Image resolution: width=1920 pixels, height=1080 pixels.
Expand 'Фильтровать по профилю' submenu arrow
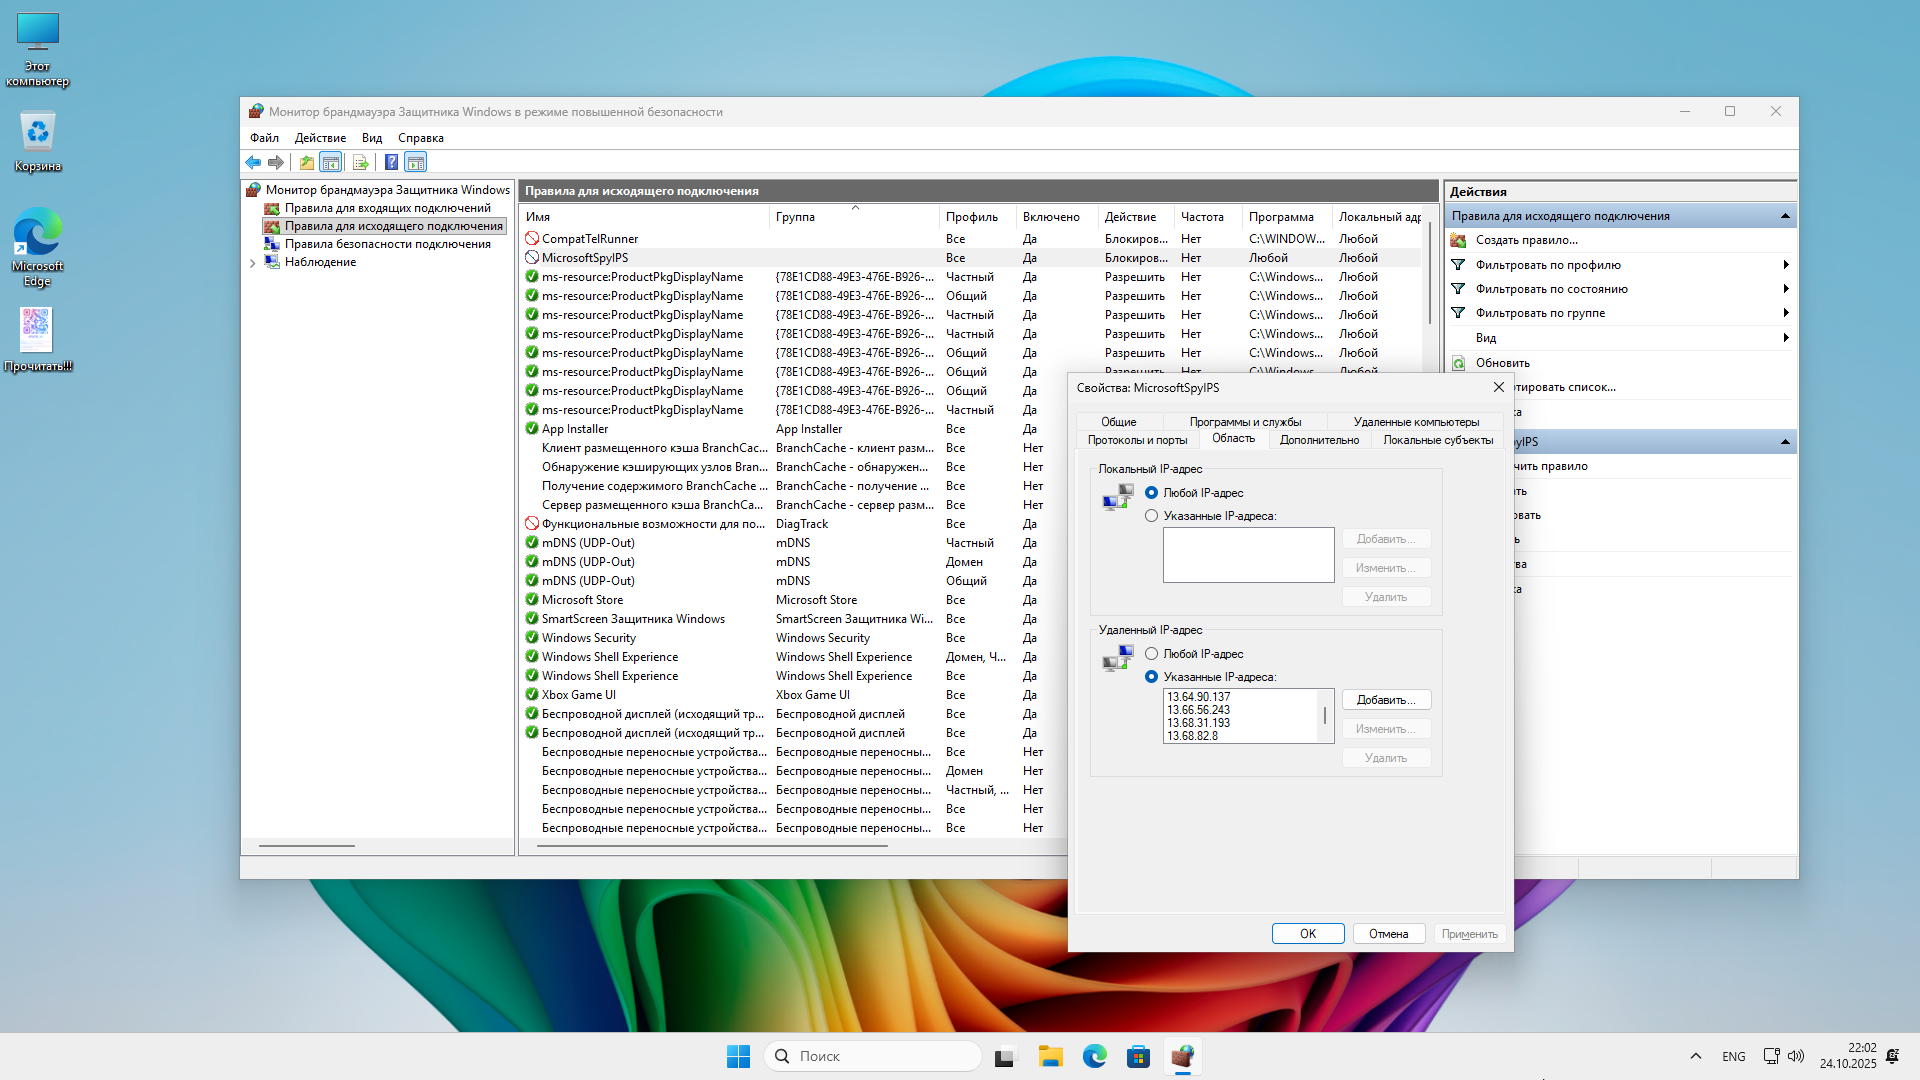1785,265
